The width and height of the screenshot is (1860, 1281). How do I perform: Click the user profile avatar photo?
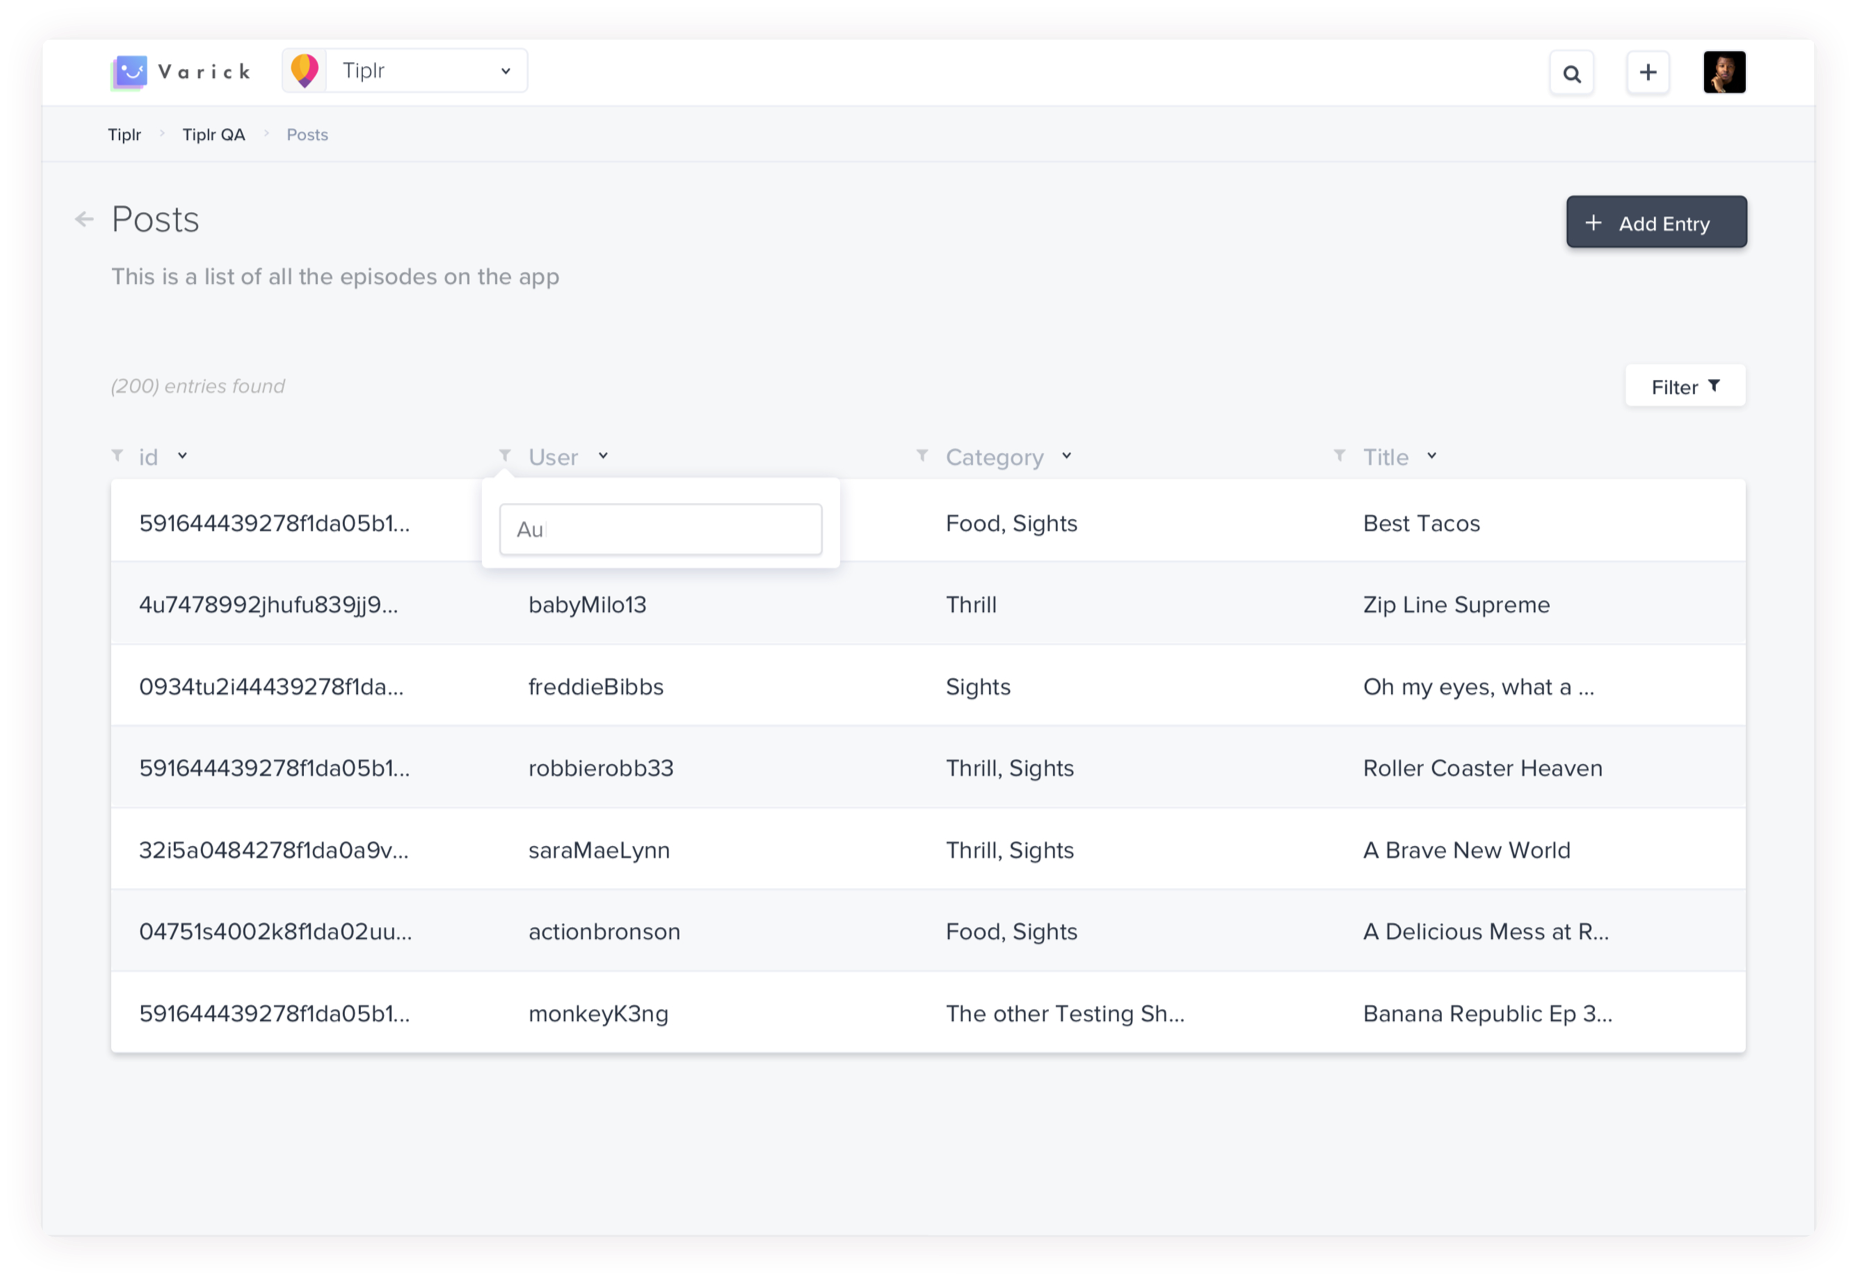coord(1725,71)
